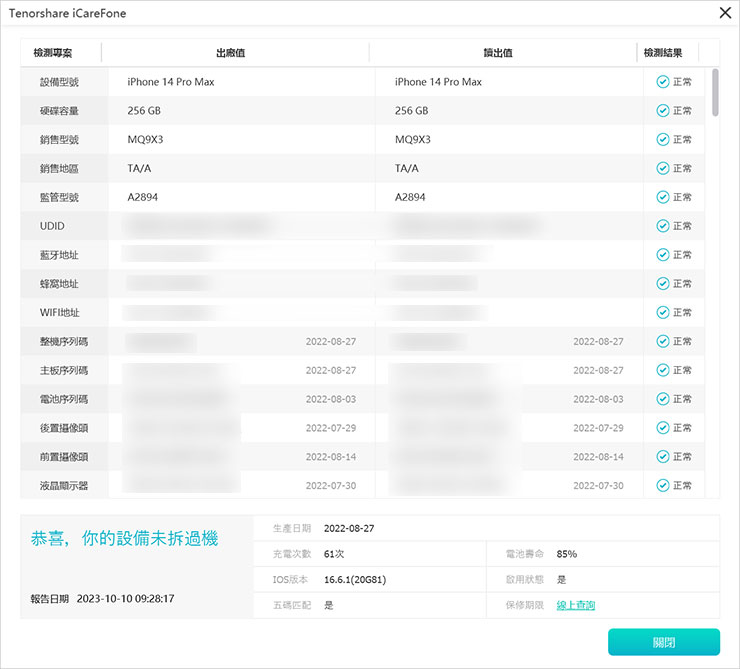Click the battery life value 85%
The width and height of the screenshot is (740, 669).
[566, 554]
